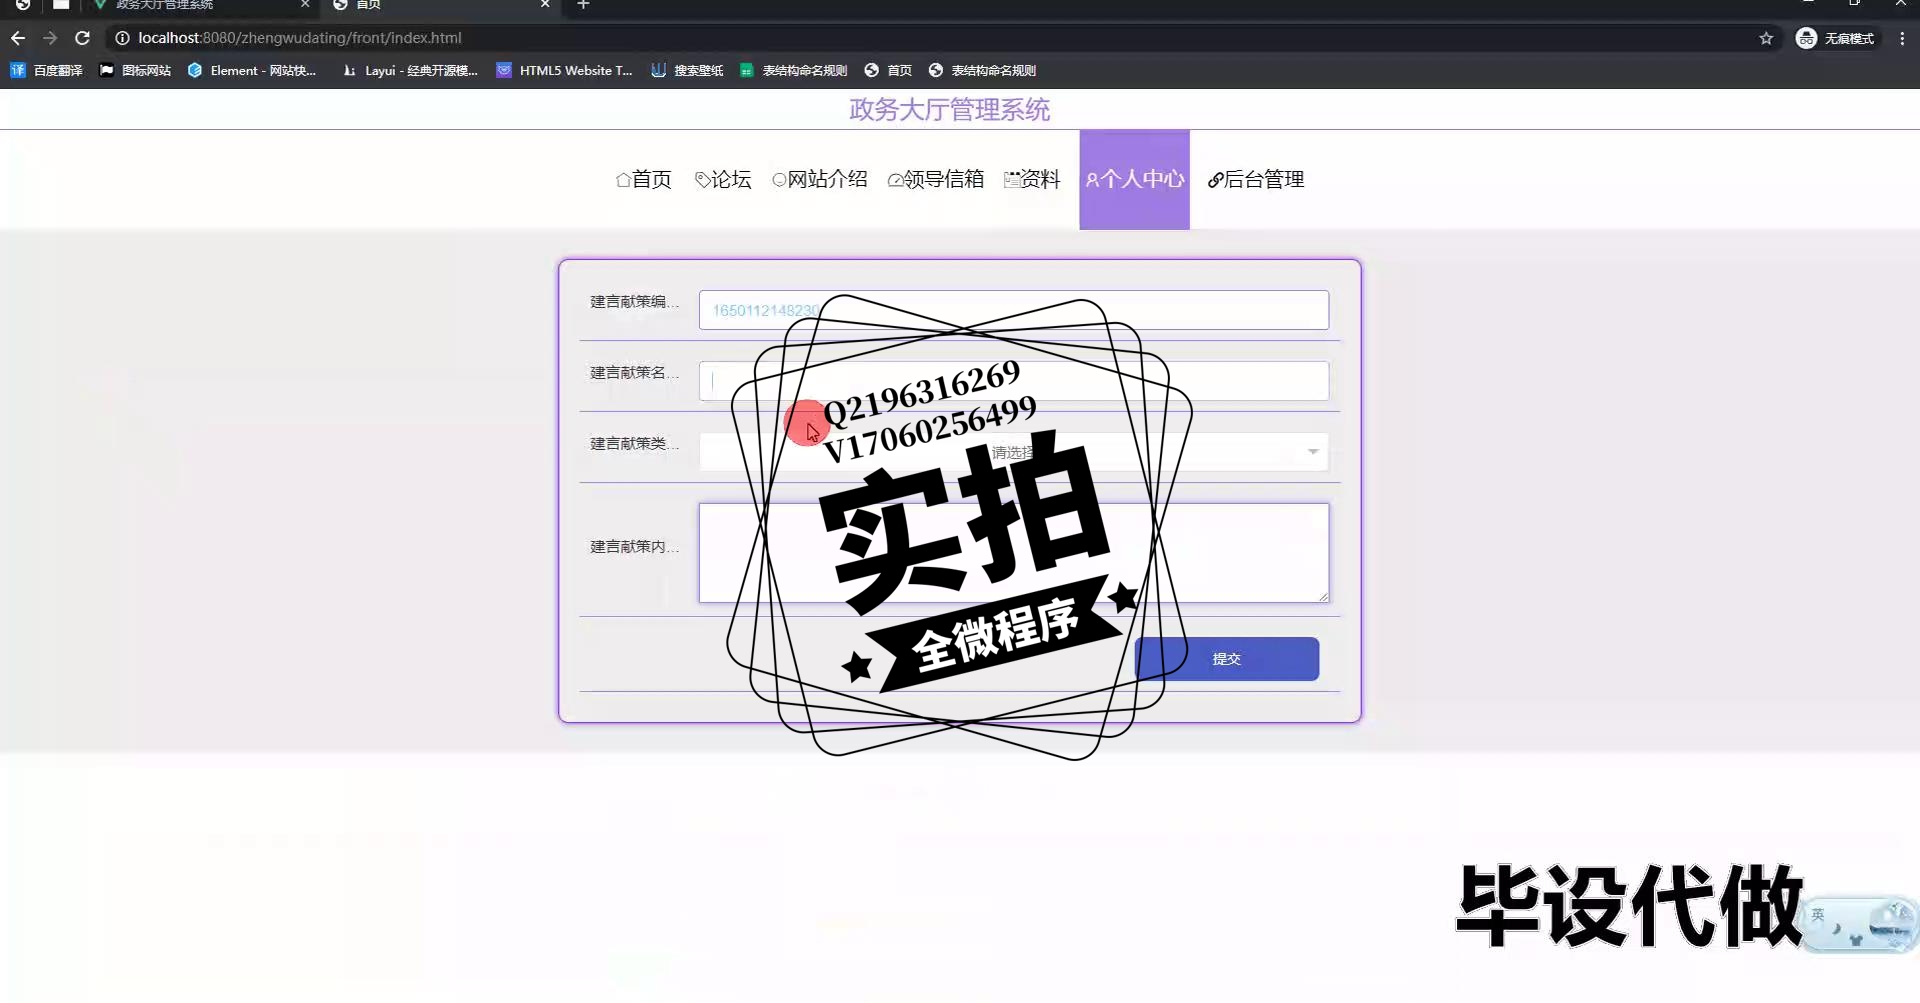
Task: Open the browser three-dot menu
Action: (1902, 38)
